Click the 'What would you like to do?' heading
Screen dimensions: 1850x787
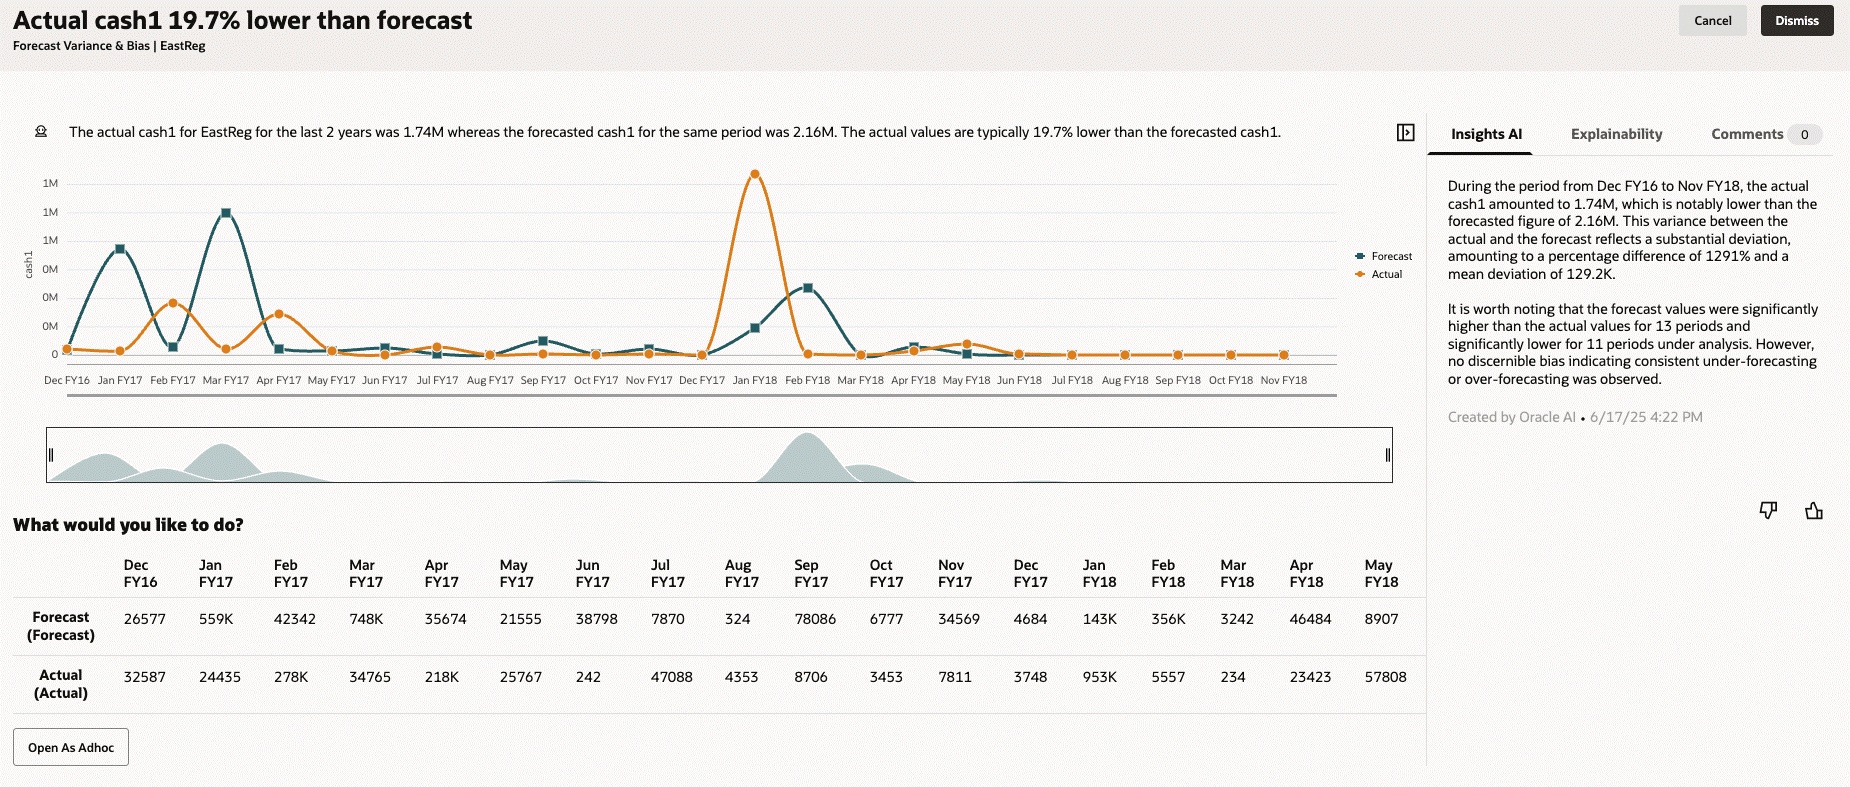tap(128, 525)
